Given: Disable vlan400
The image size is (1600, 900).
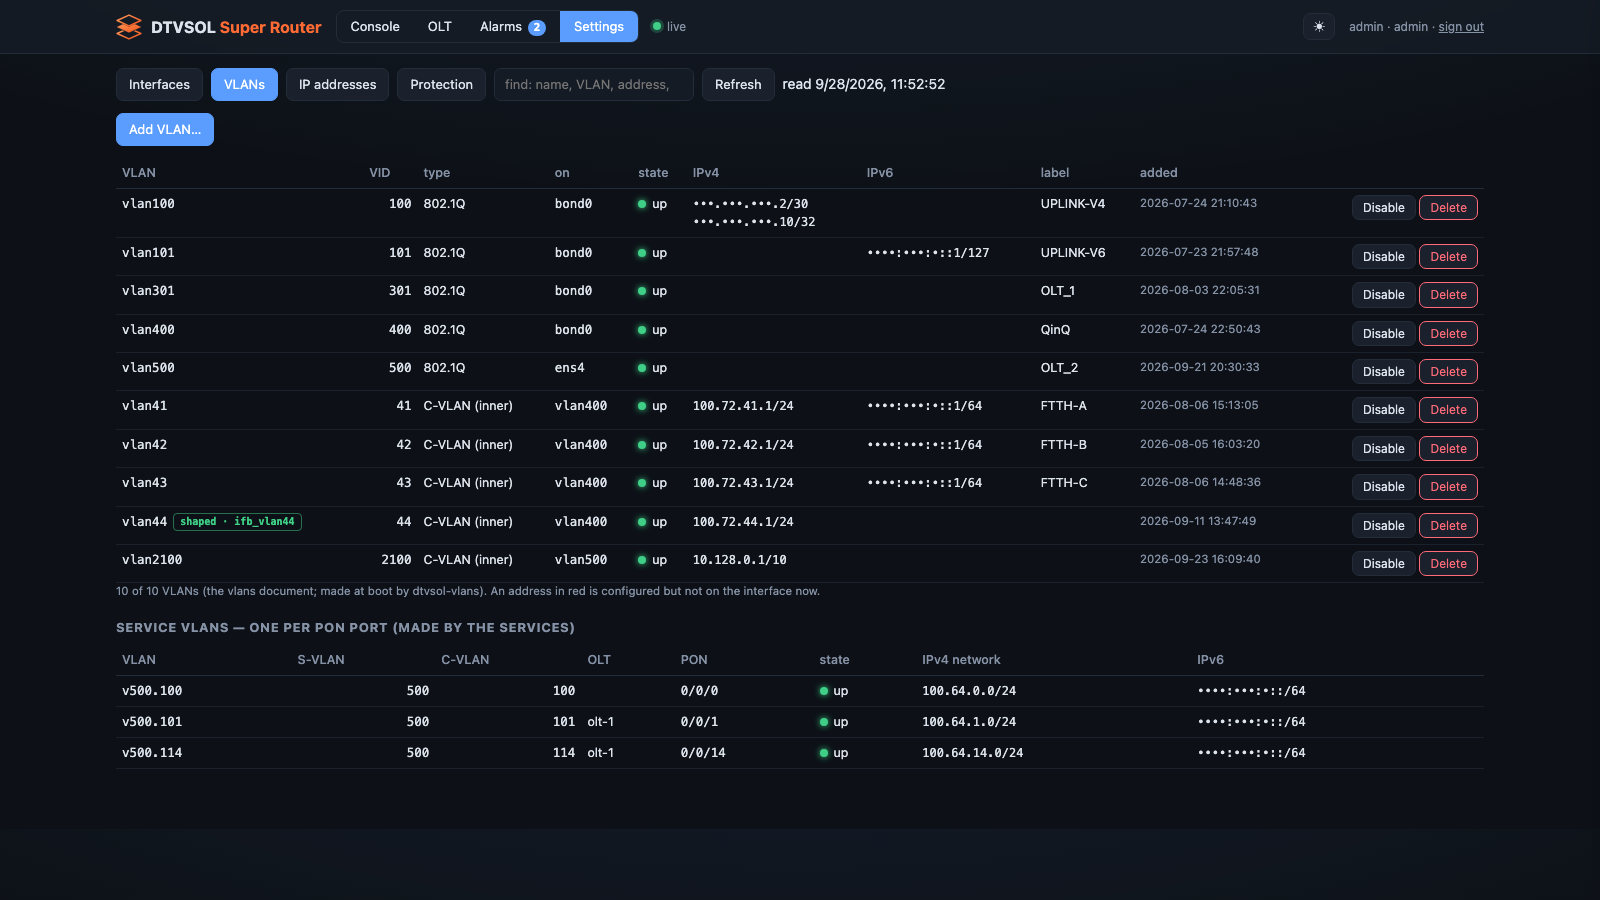Looking at the screenshot, I should pos(1384,334).
